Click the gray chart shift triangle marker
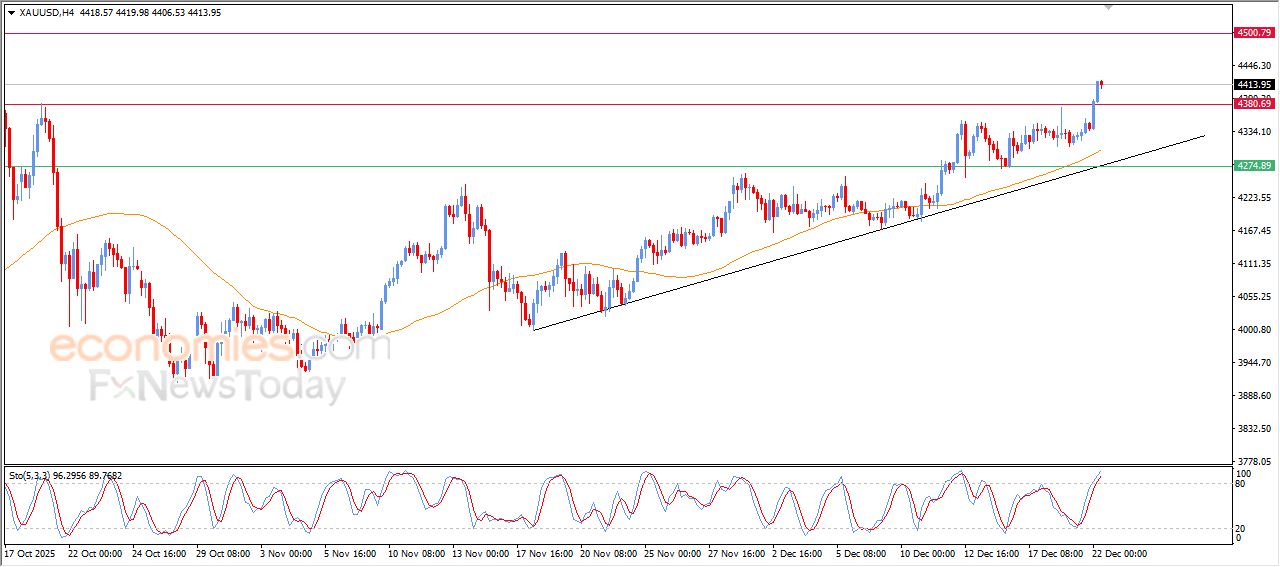The height and width of the screenshot is (567, 1280). (1107, 7)
